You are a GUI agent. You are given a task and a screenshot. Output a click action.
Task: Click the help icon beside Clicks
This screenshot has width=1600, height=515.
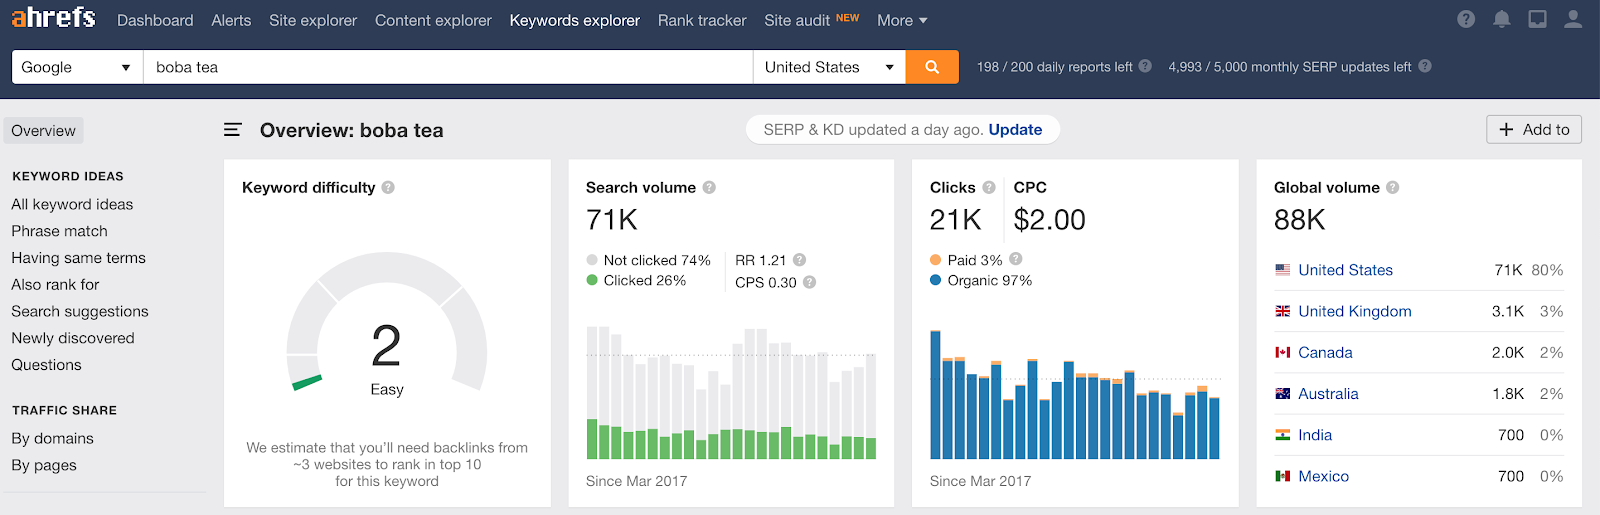click(x=989, y=187)
